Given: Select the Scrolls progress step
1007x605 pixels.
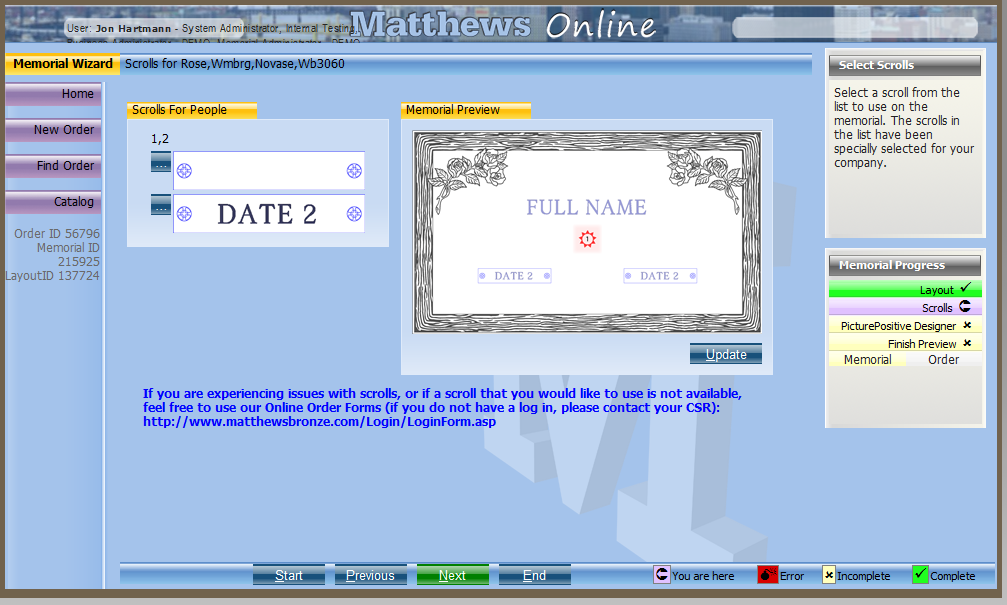Looking at the screenshot, I should (x=905, y=307).
